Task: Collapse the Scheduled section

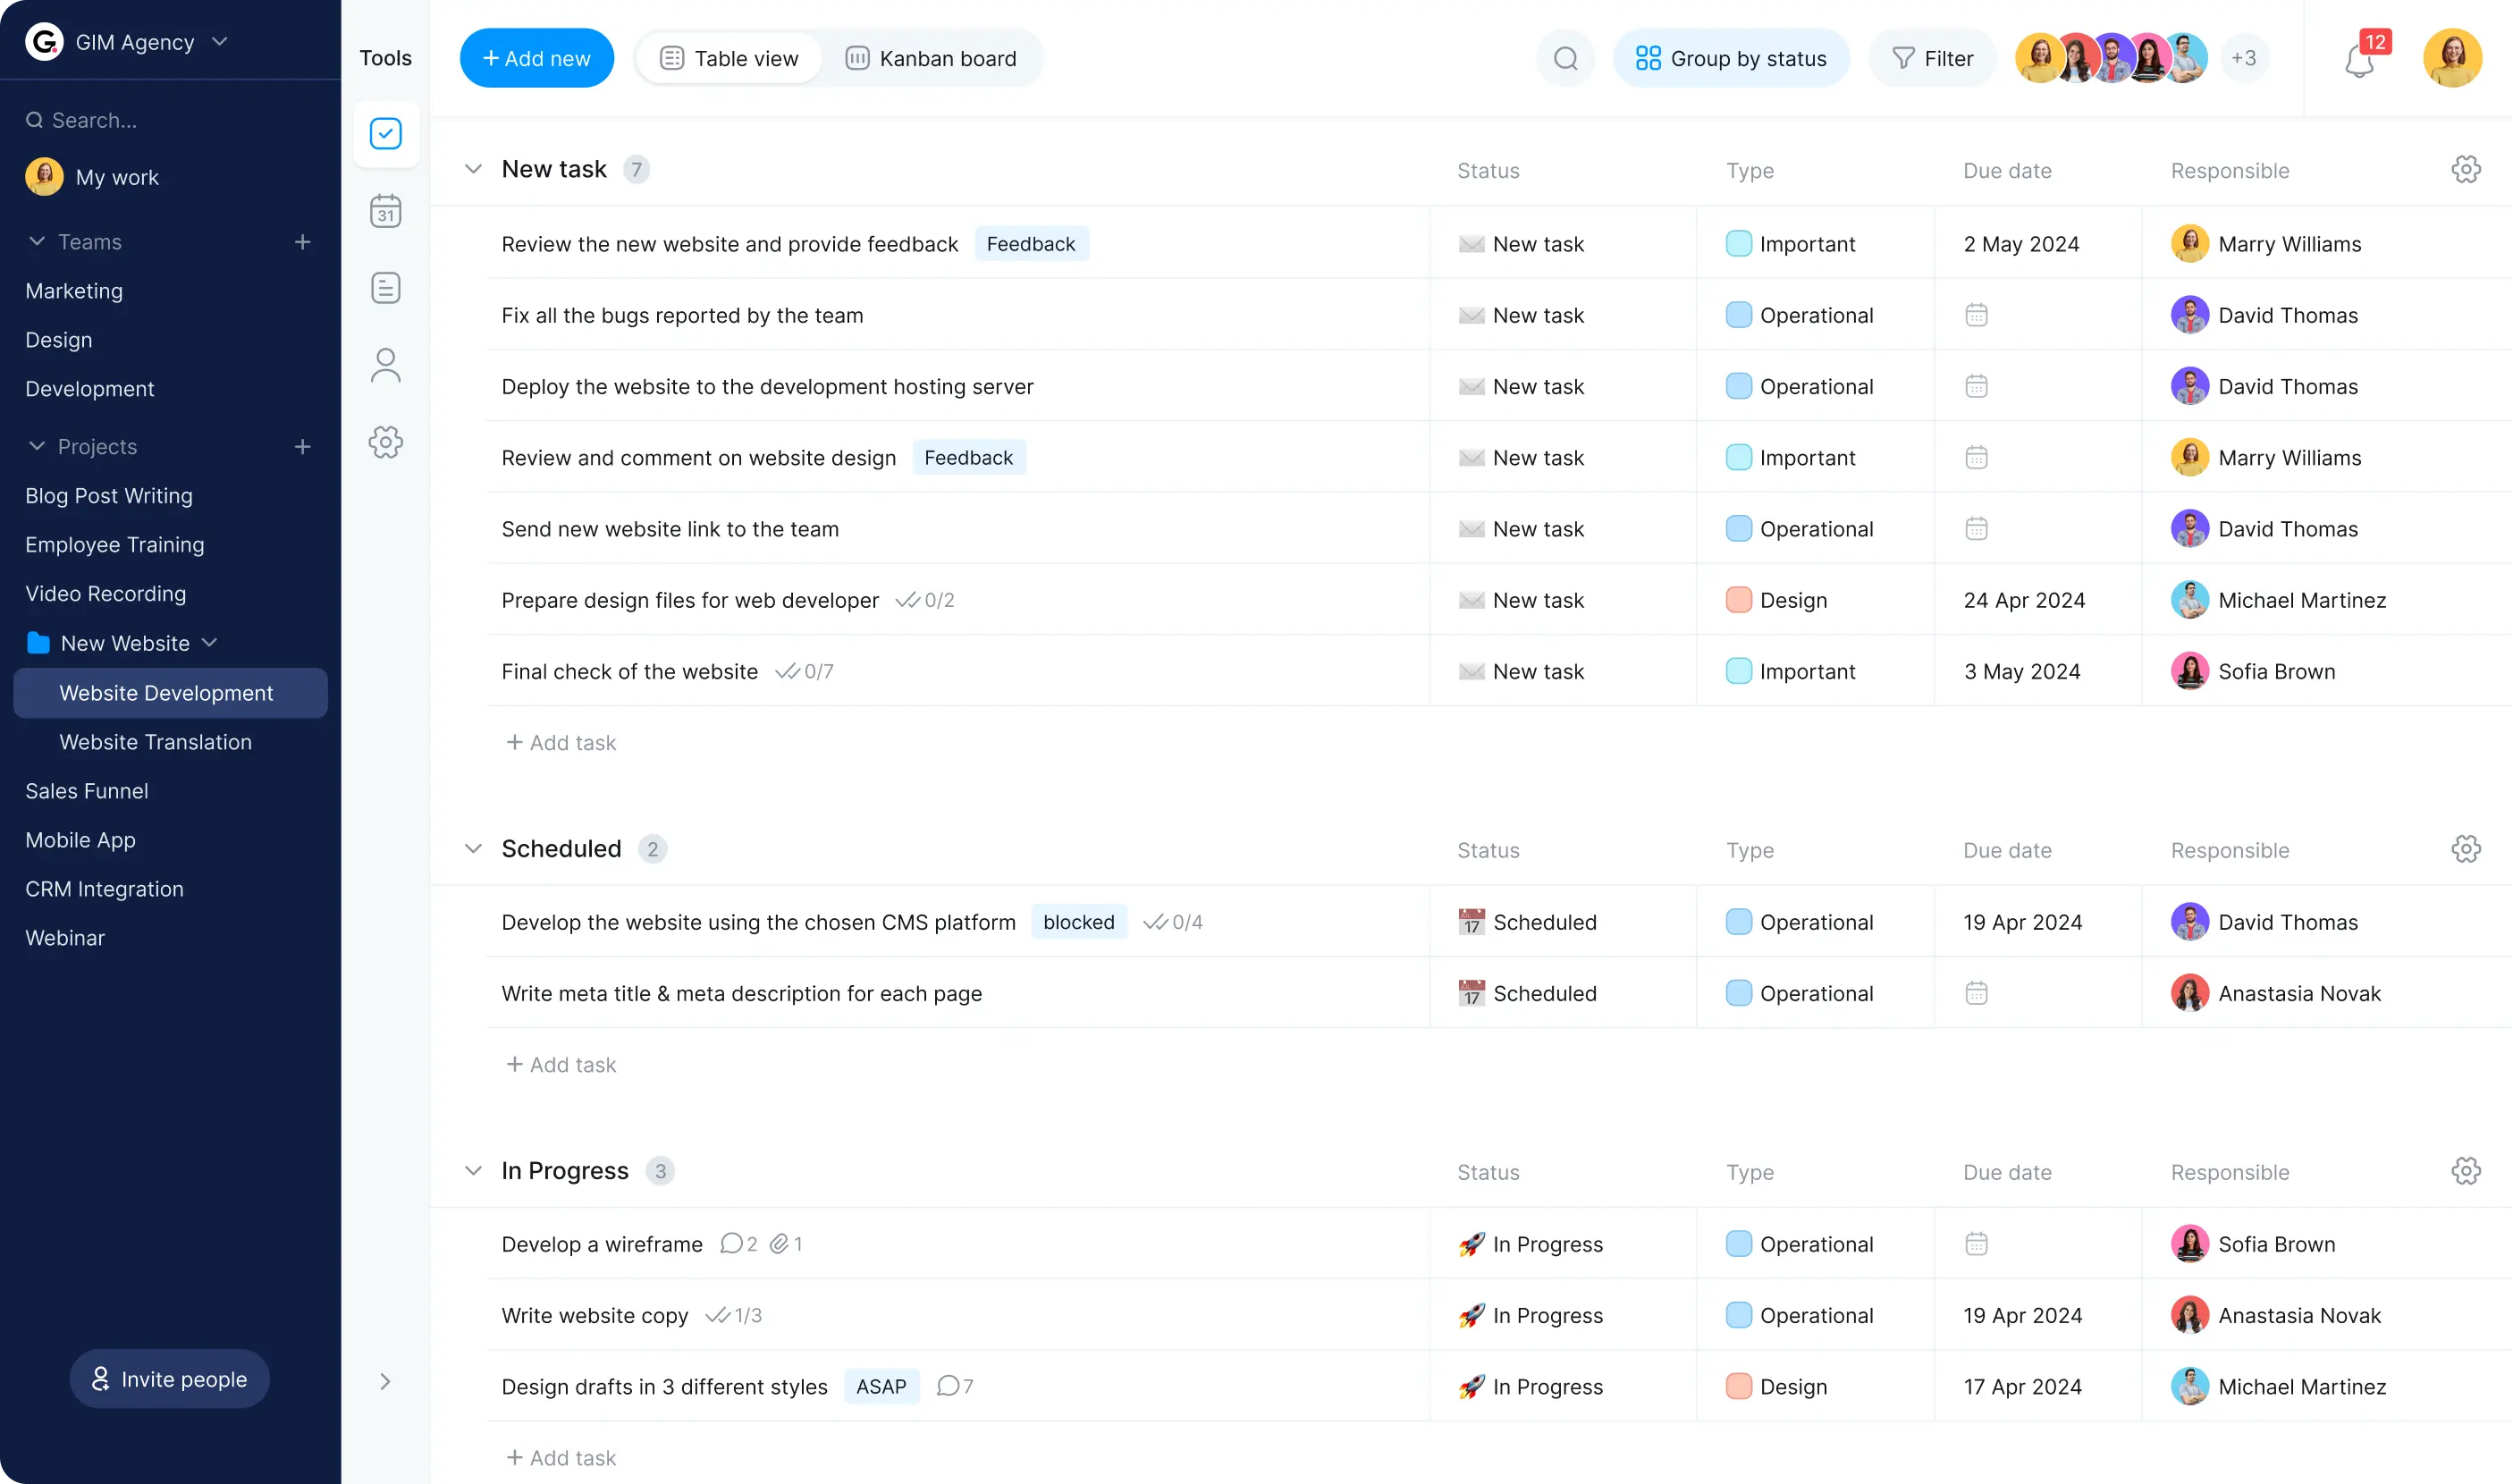Action: click(x=473, y=848)
